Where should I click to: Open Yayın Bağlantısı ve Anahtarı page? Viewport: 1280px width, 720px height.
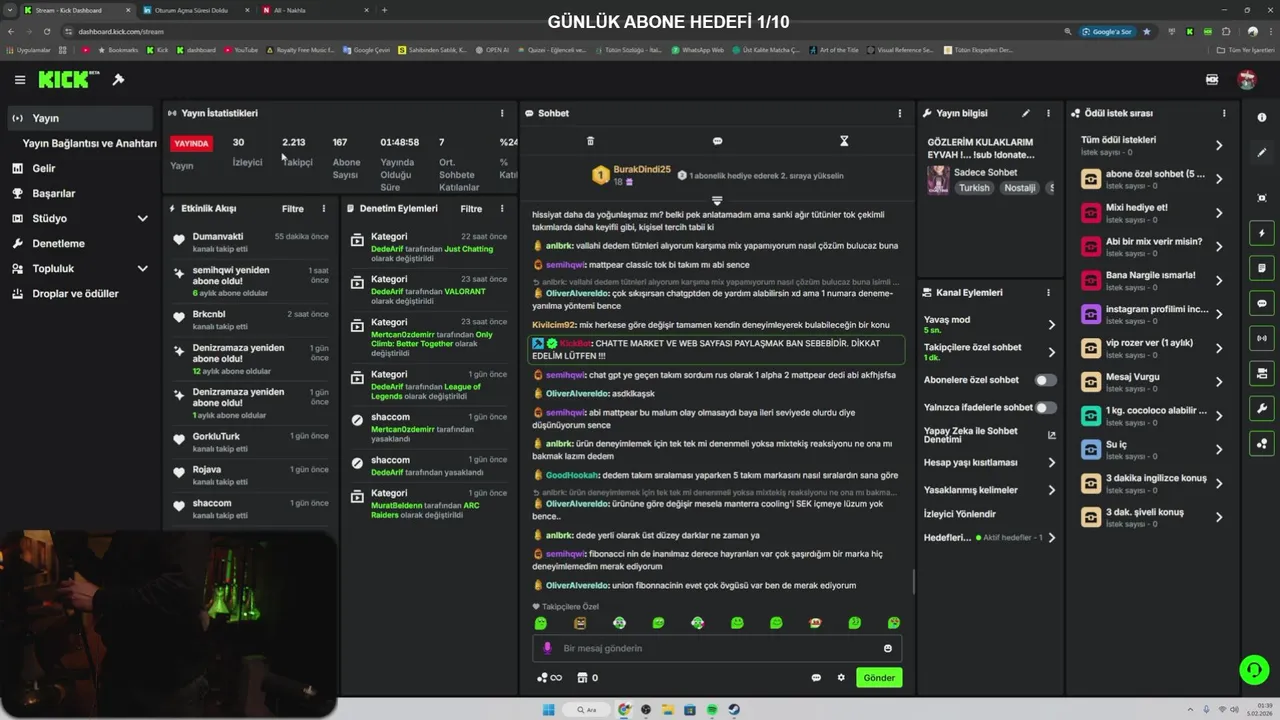(89, 143)
